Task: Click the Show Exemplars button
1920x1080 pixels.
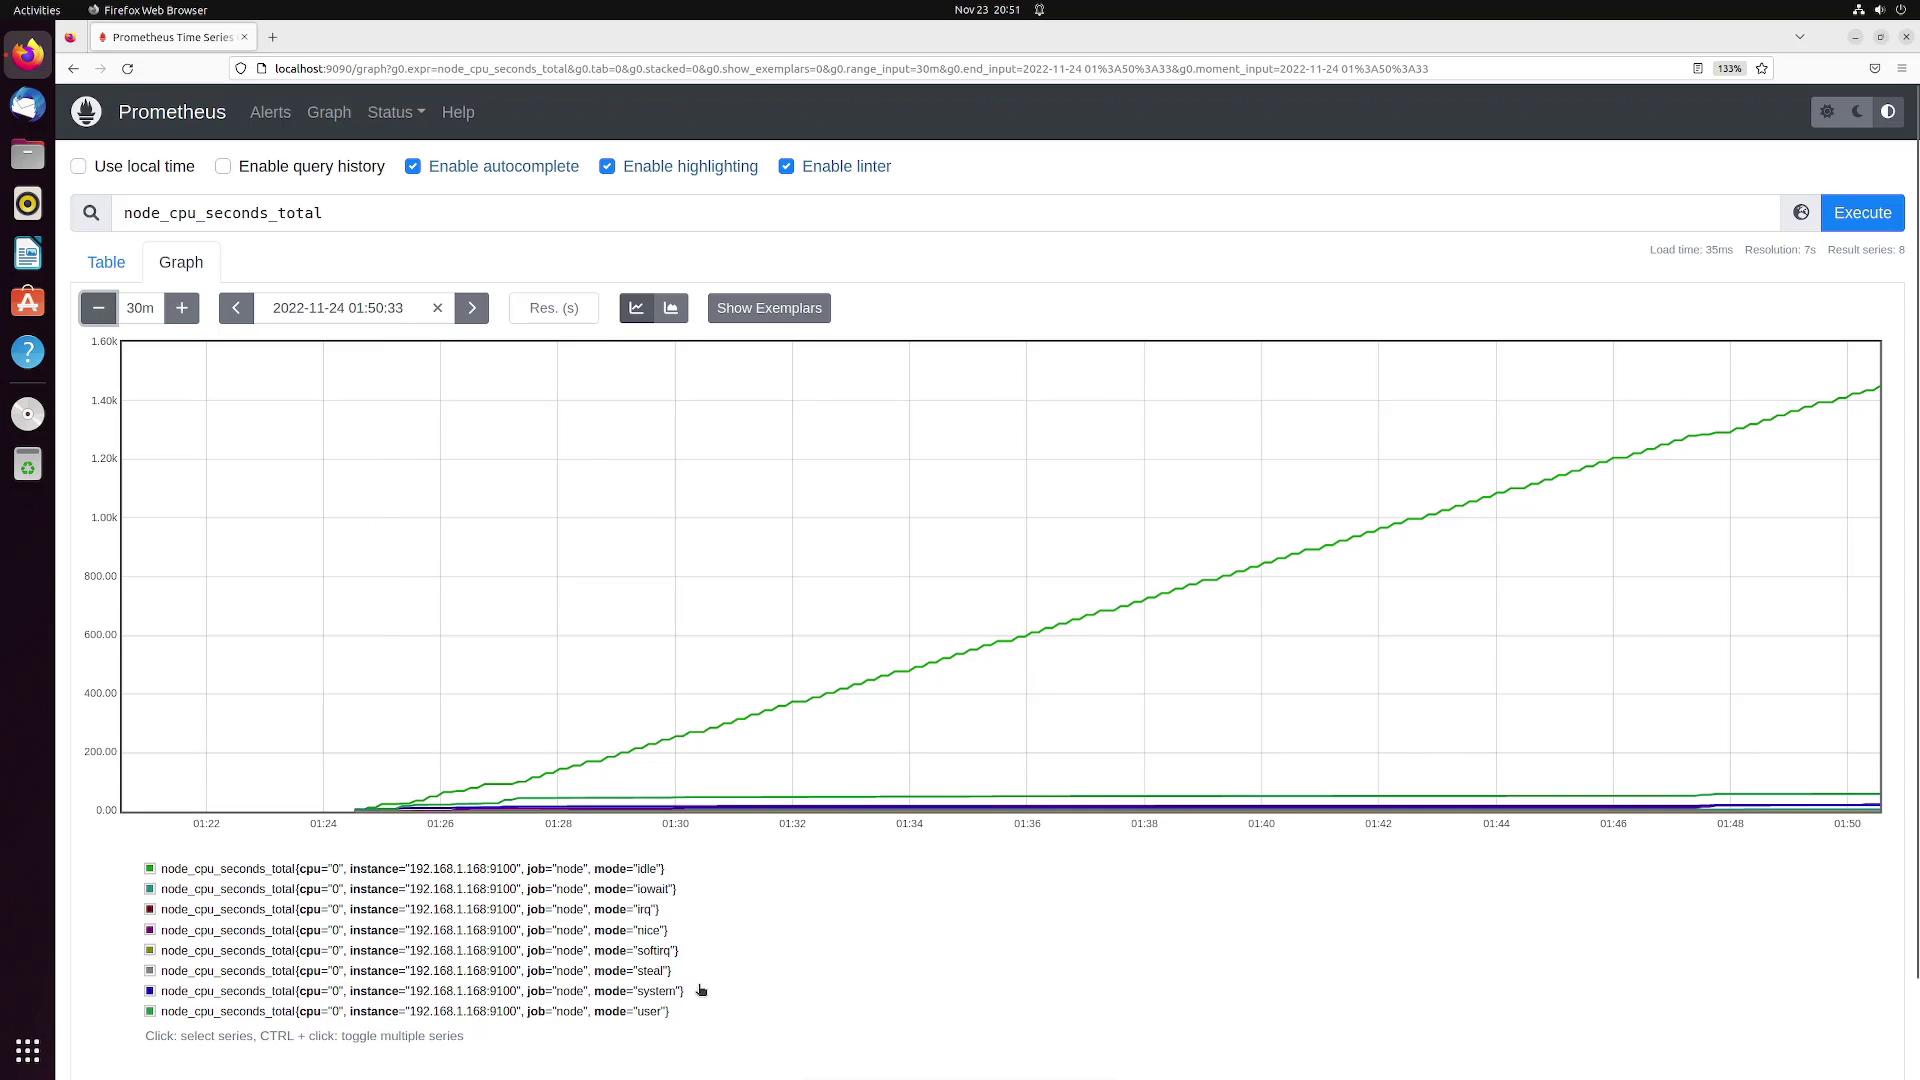Action: (769, 308)
